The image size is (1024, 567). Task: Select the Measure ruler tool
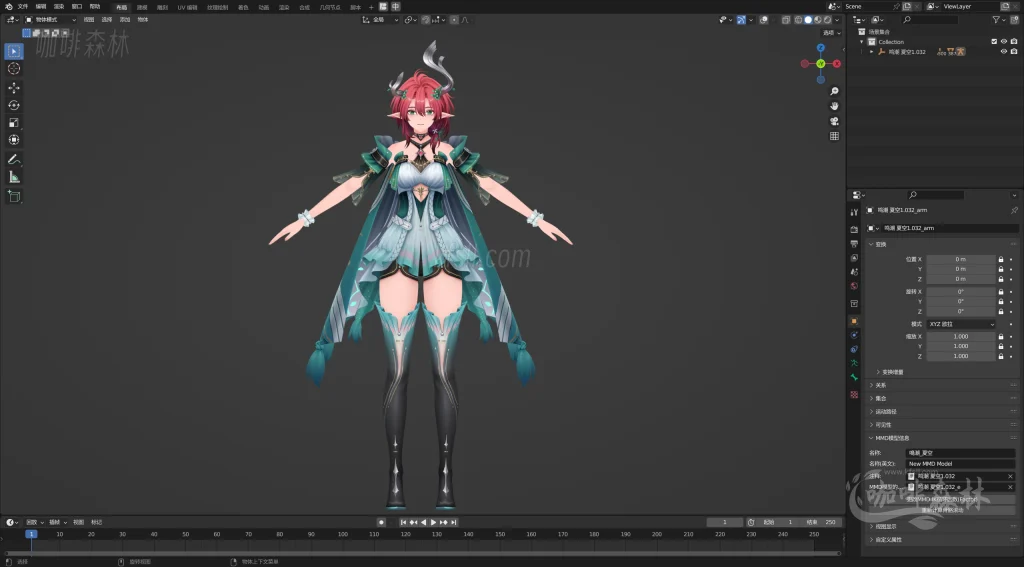point(14,177)
